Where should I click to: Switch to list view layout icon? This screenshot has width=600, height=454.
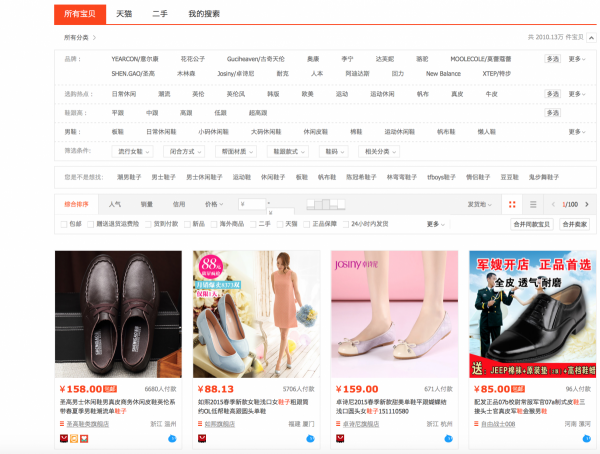(533, 204)
